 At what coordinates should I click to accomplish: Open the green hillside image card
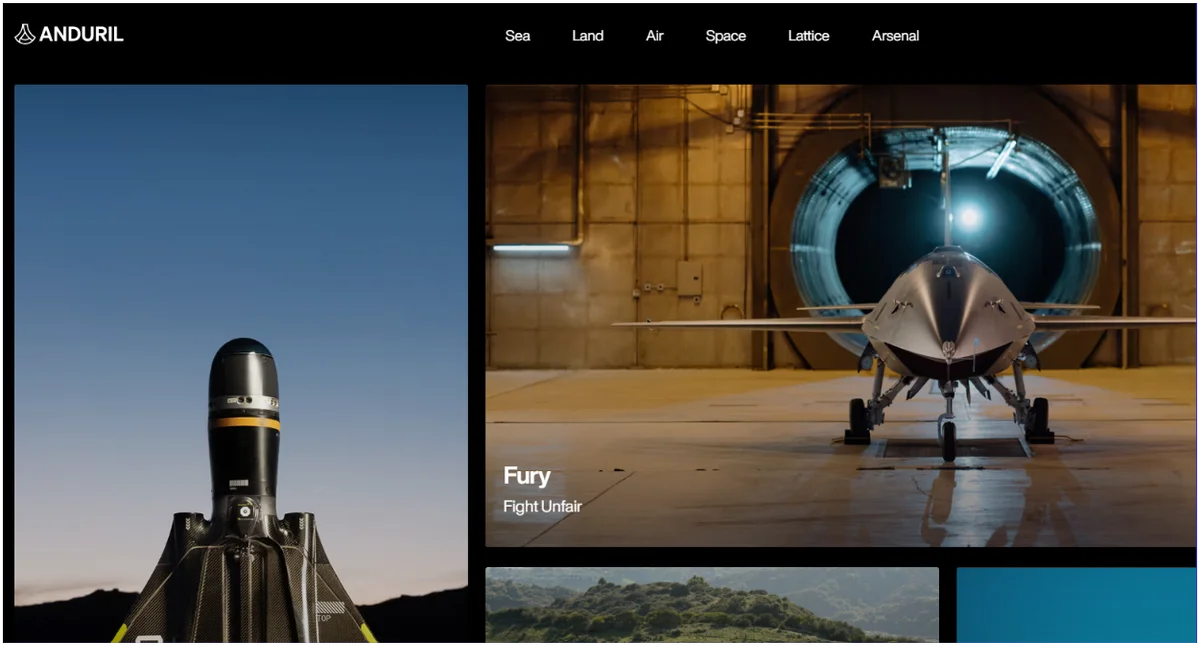click(x=712, y=605)
